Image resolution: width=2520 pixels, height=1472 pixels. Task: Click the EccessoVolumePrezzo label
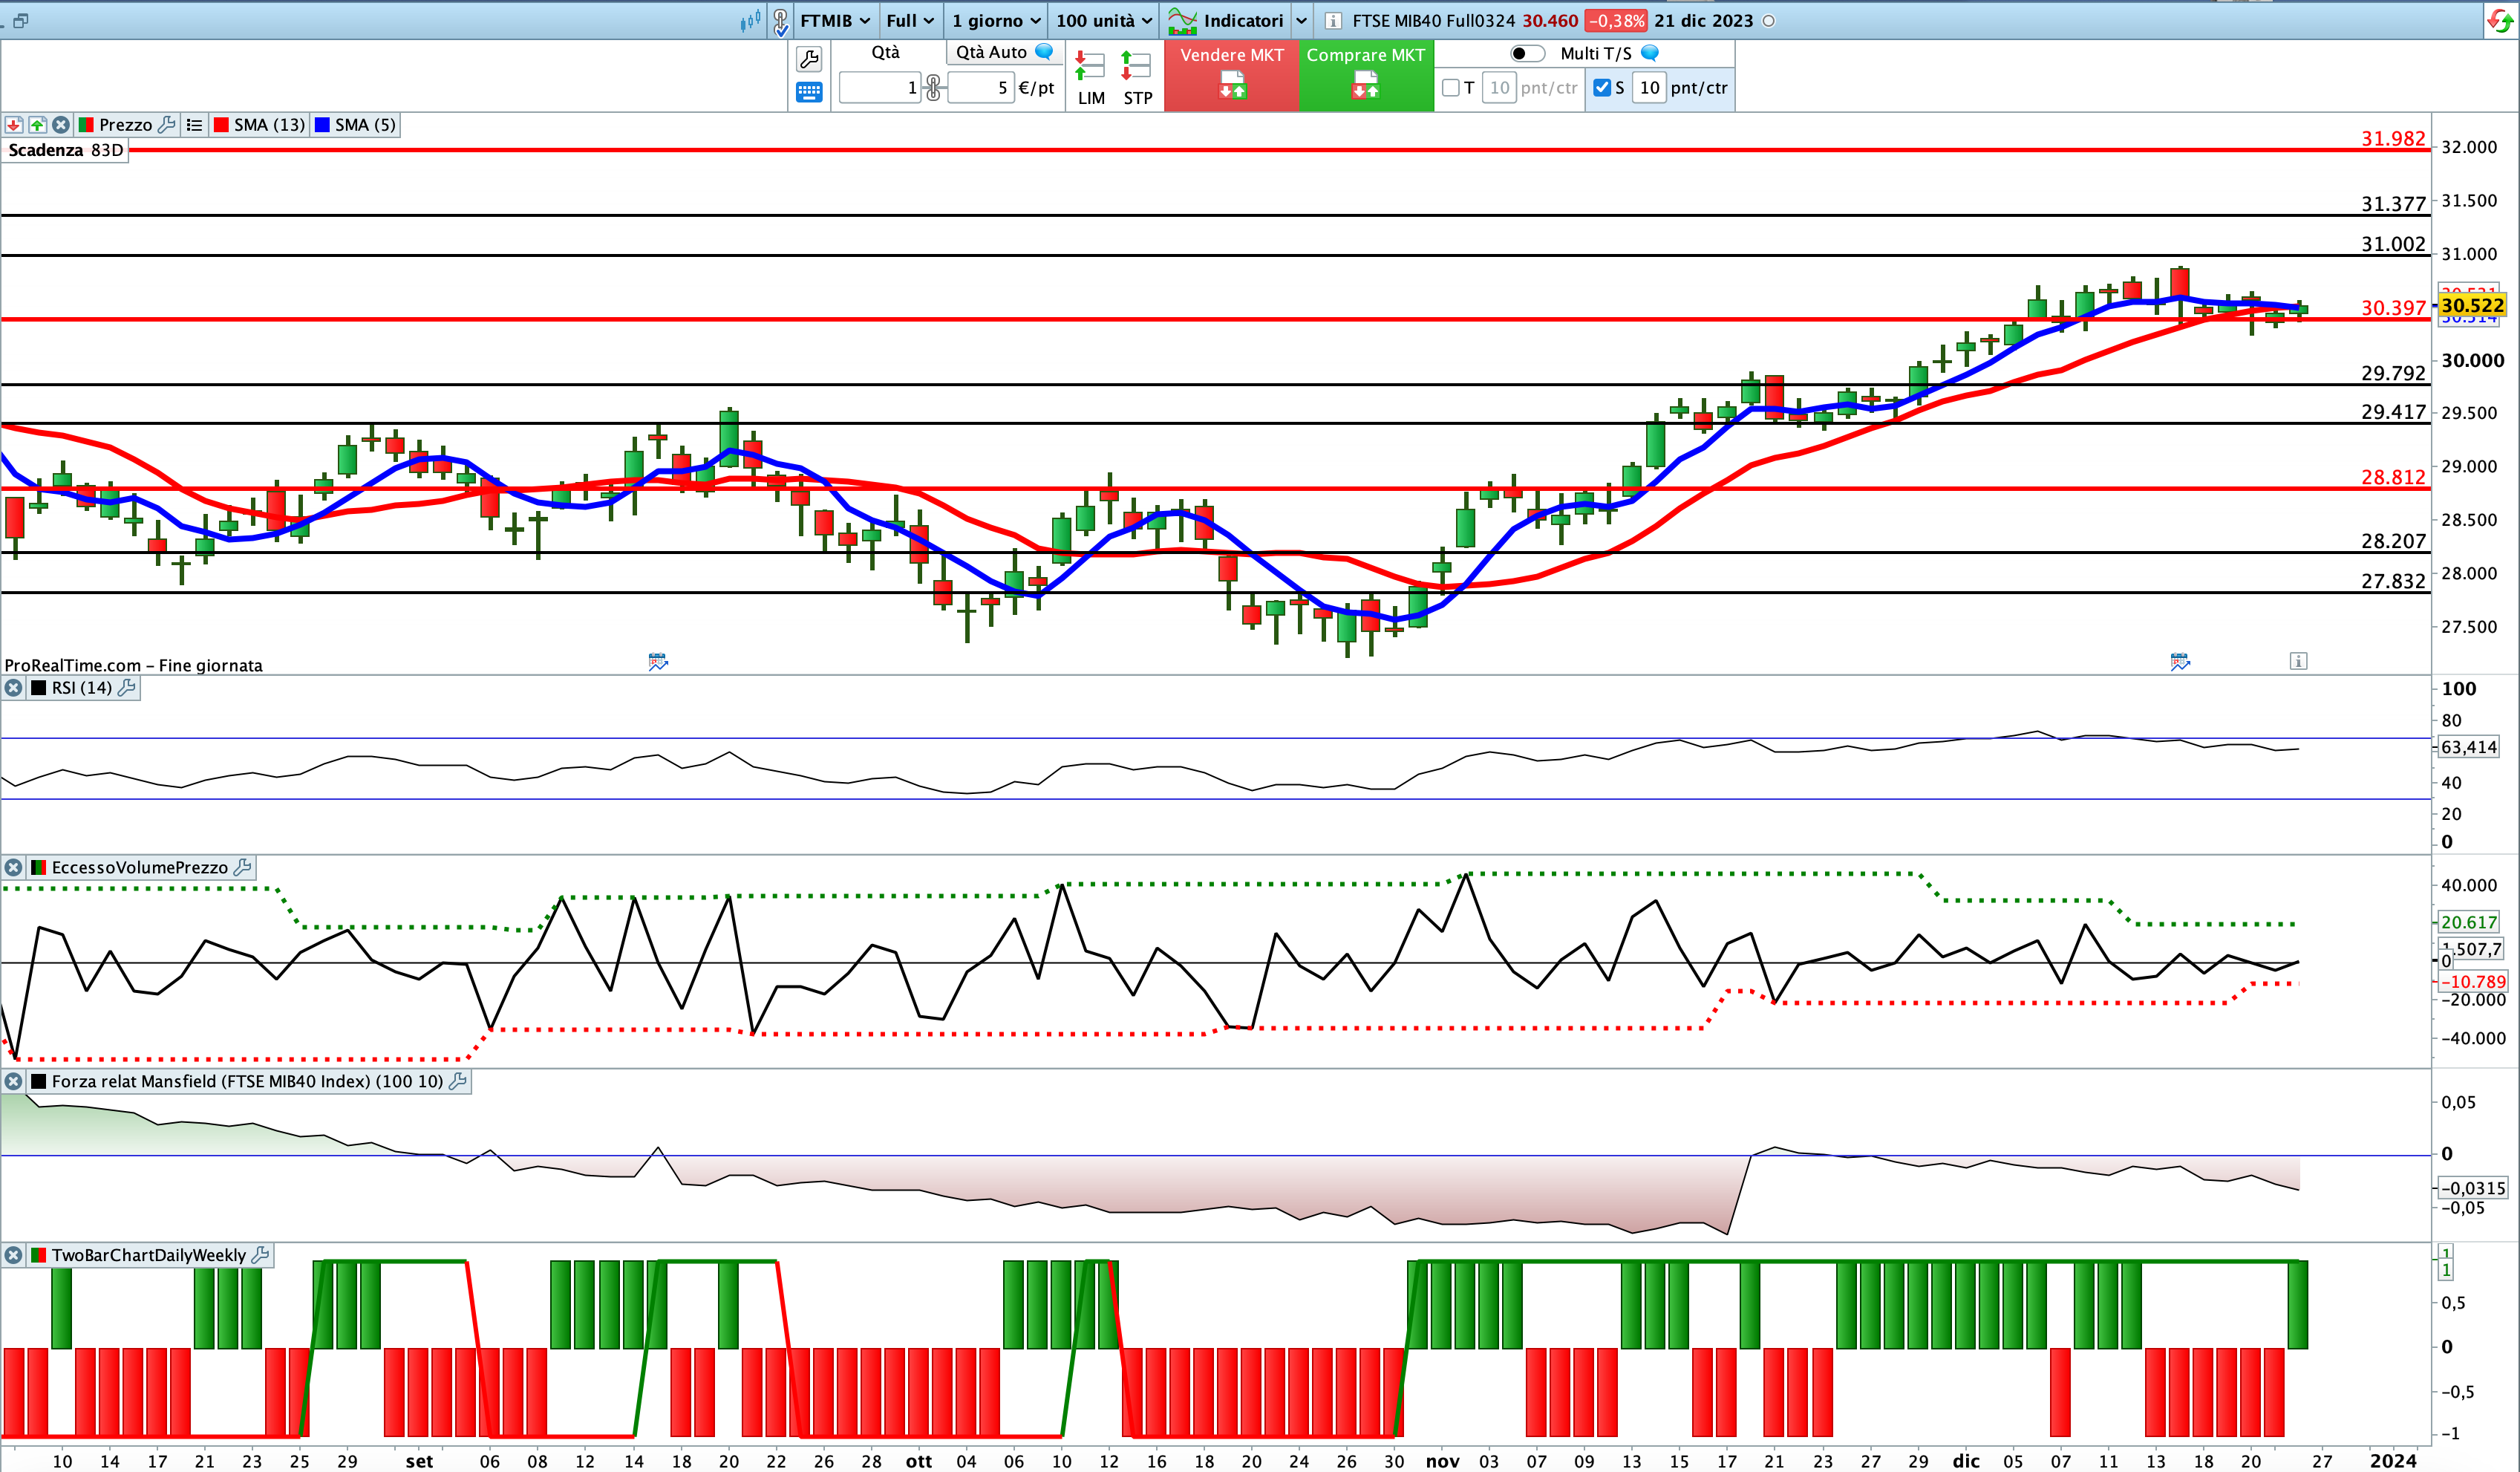point(139,868)
